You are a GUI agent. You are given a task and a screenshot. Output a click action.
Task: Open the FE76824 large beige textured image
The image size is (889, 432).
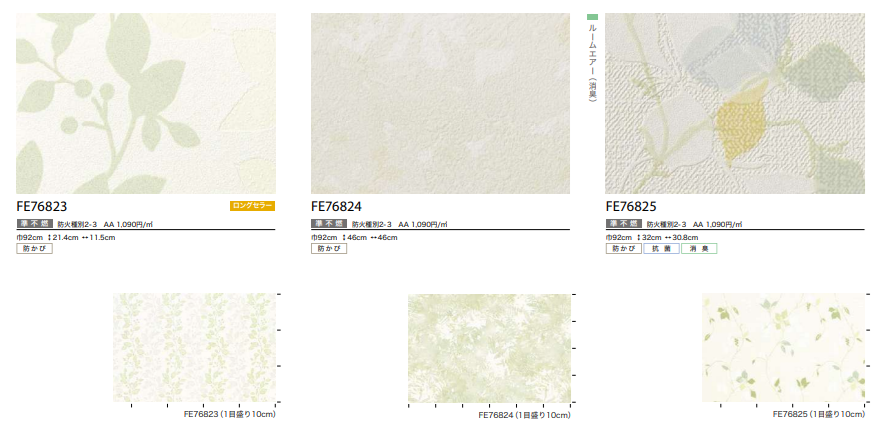440,103
